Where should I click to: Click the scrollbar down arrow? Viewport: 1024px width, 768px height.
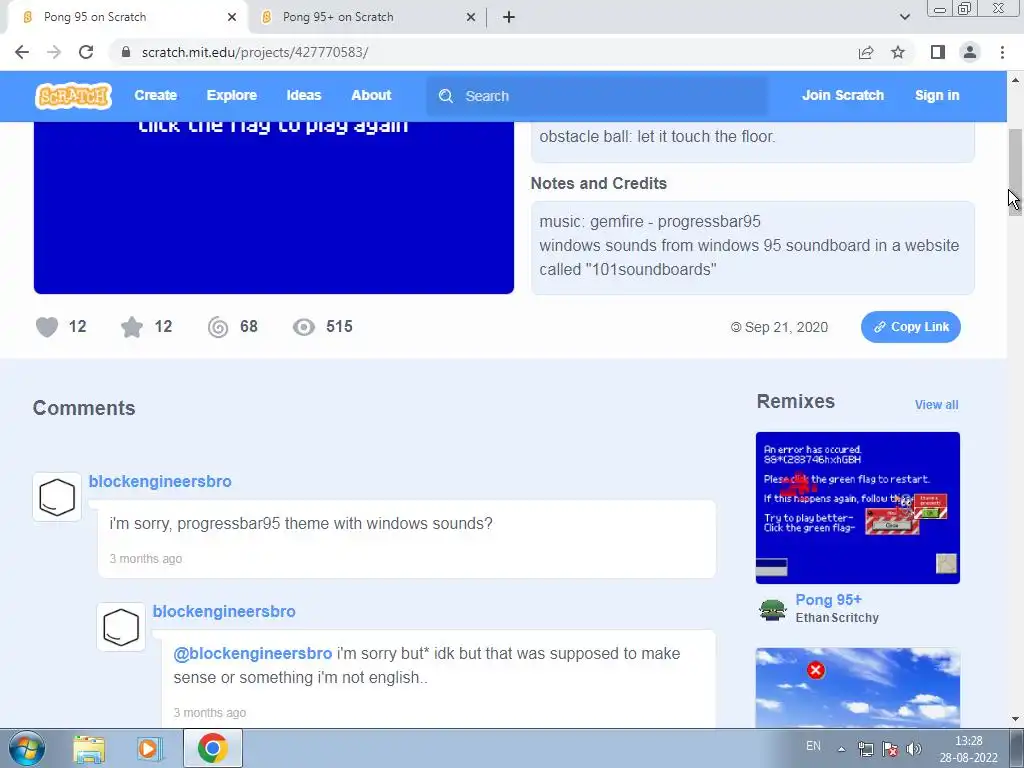[1016, 719]
